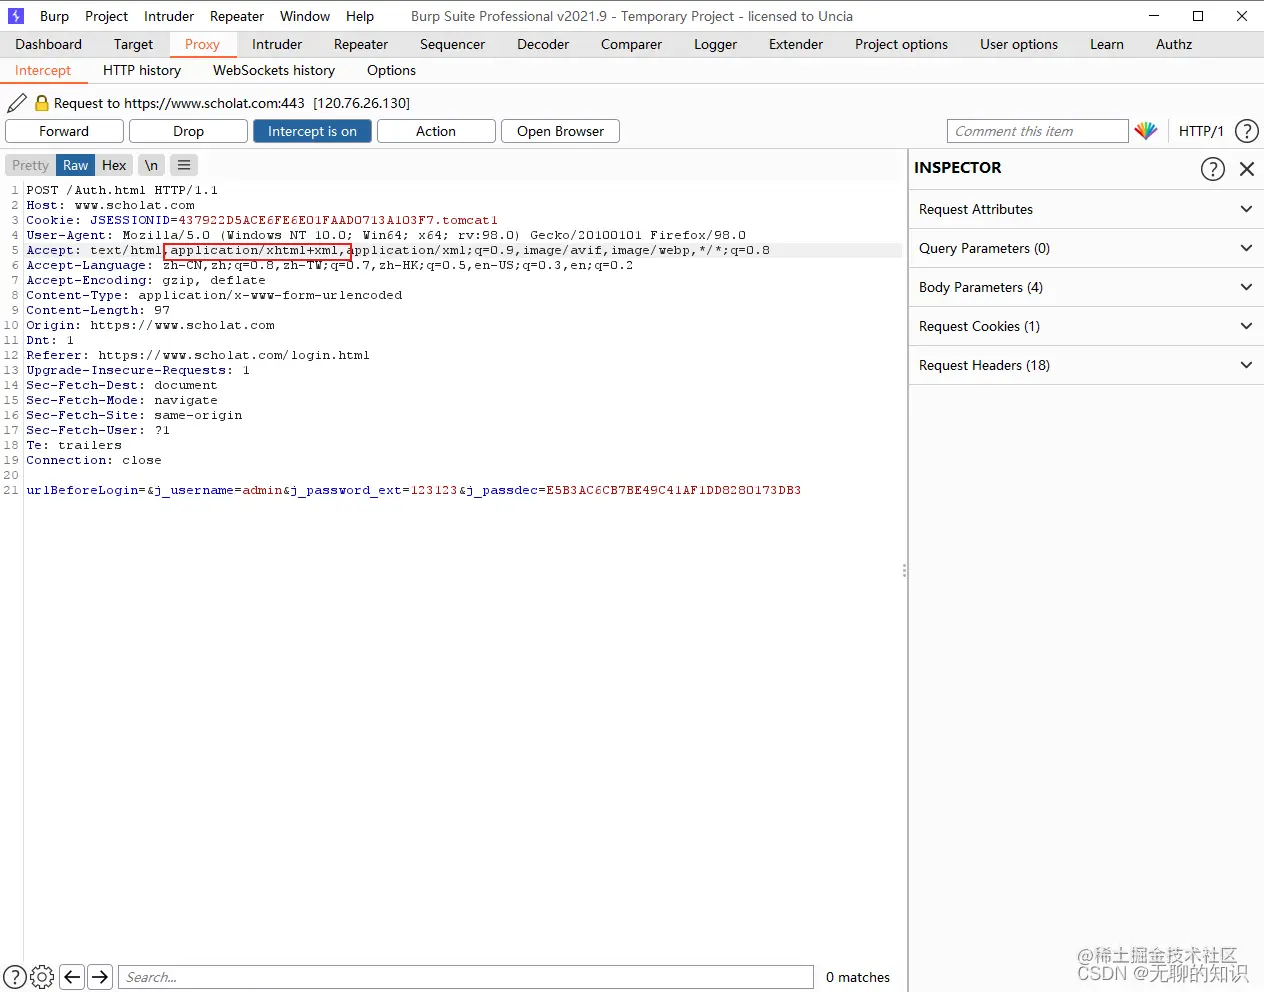Open search settings gear icon
The height and width of the screenshot is (992, 1264).
coord(42,977)
